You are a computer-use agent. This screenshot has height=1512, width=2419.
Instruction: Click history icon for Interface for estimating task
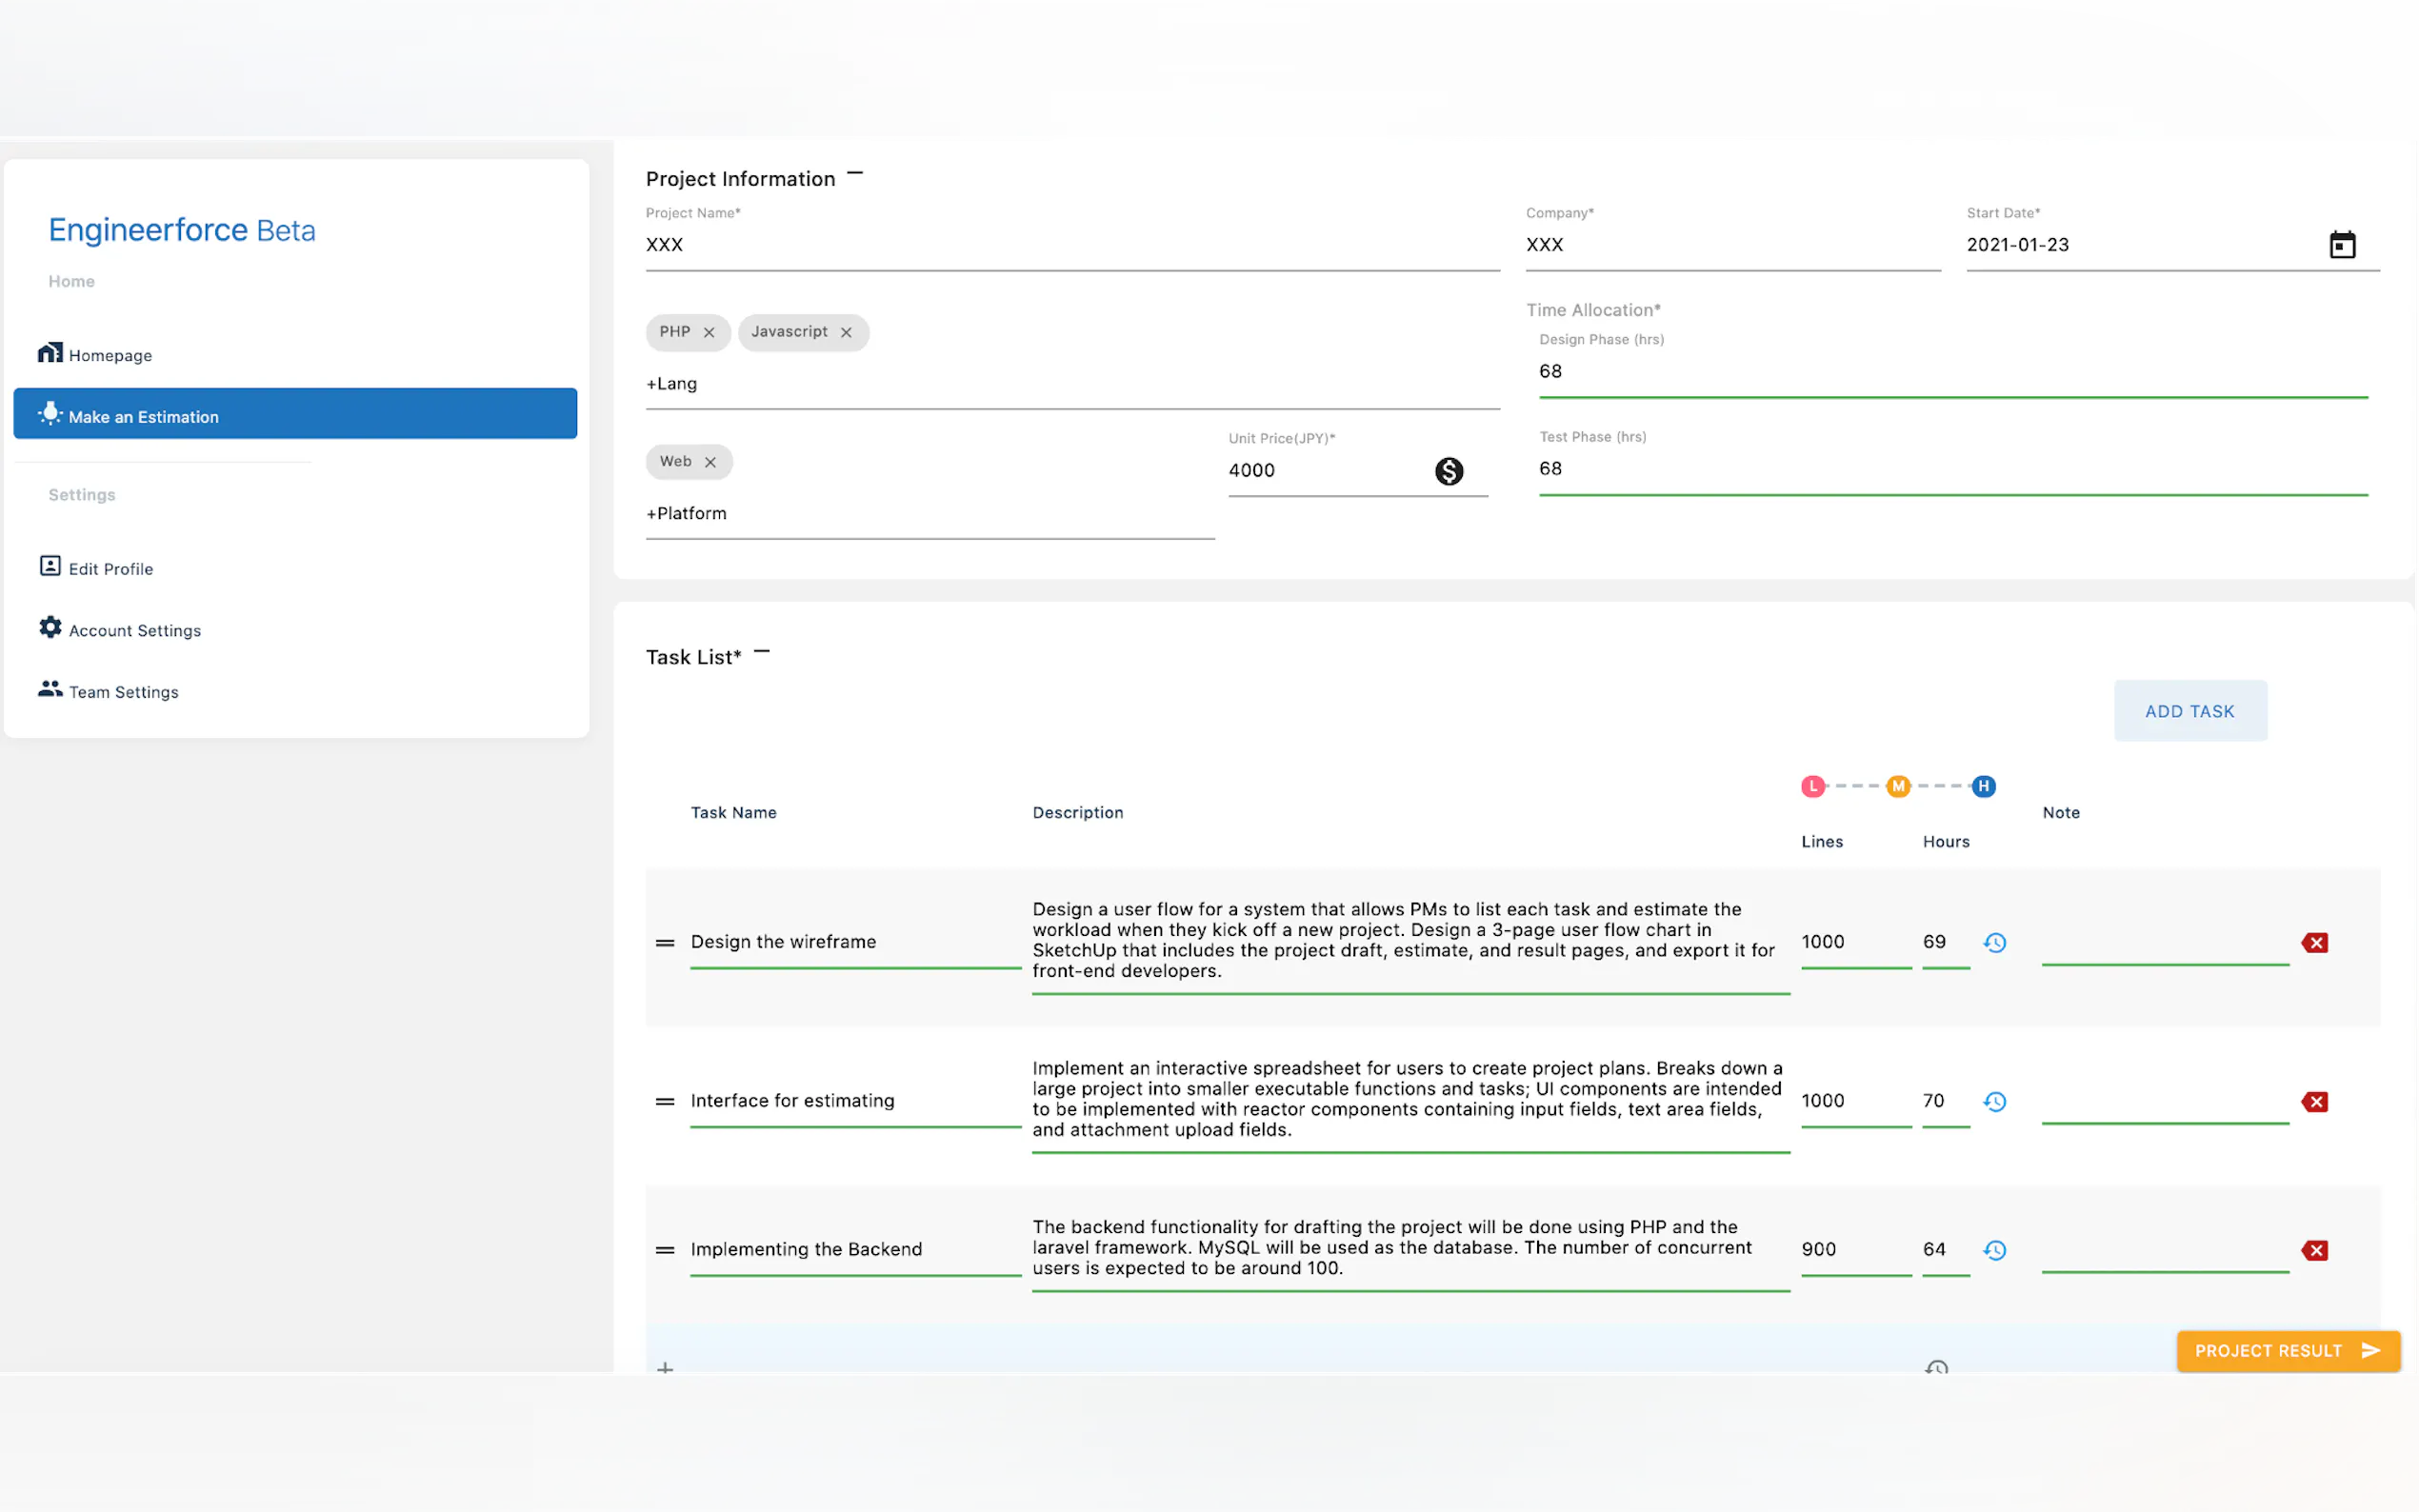[x=1994, y=1102]
